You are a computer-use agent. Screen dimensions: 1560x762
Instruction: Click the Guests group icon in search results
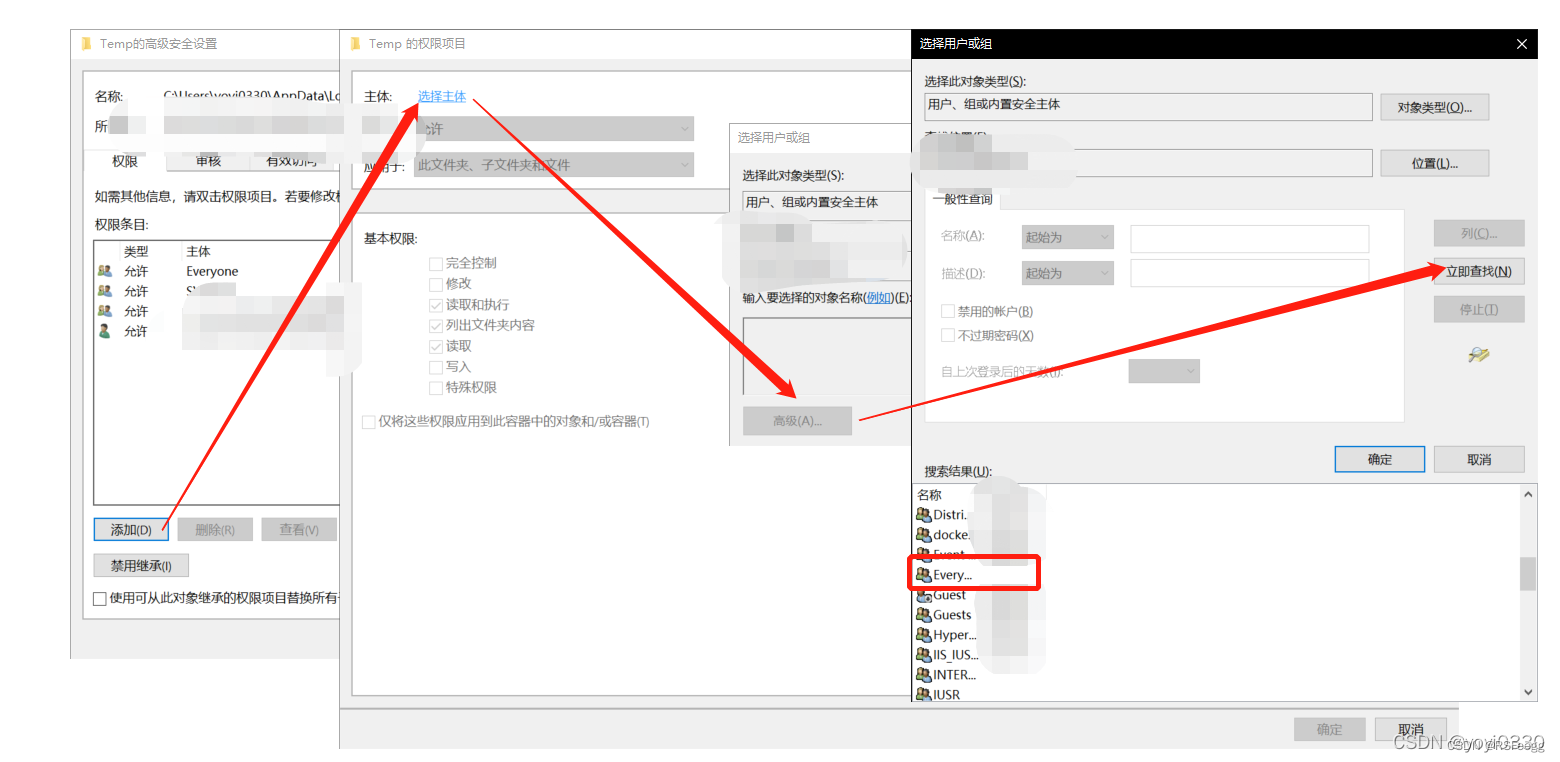click(923, 614)
